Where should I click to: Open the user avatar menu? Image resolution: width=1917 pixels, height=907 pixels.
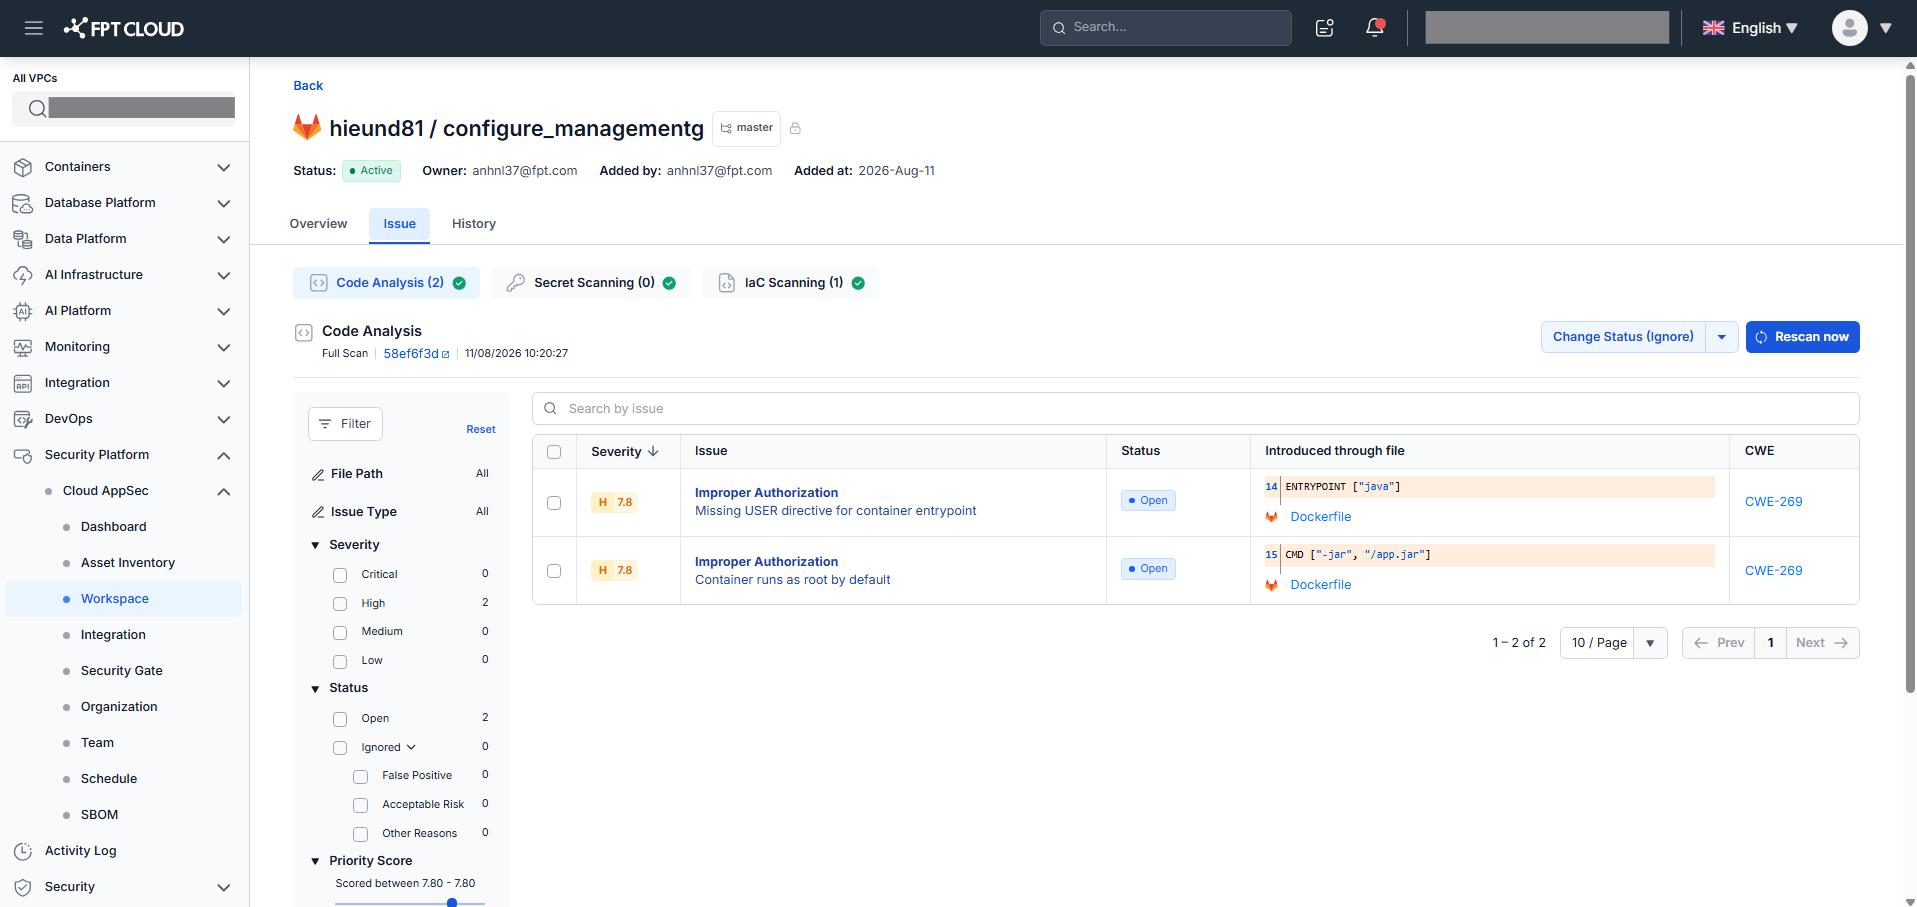pyautogui.click(x=1850, y=28)
